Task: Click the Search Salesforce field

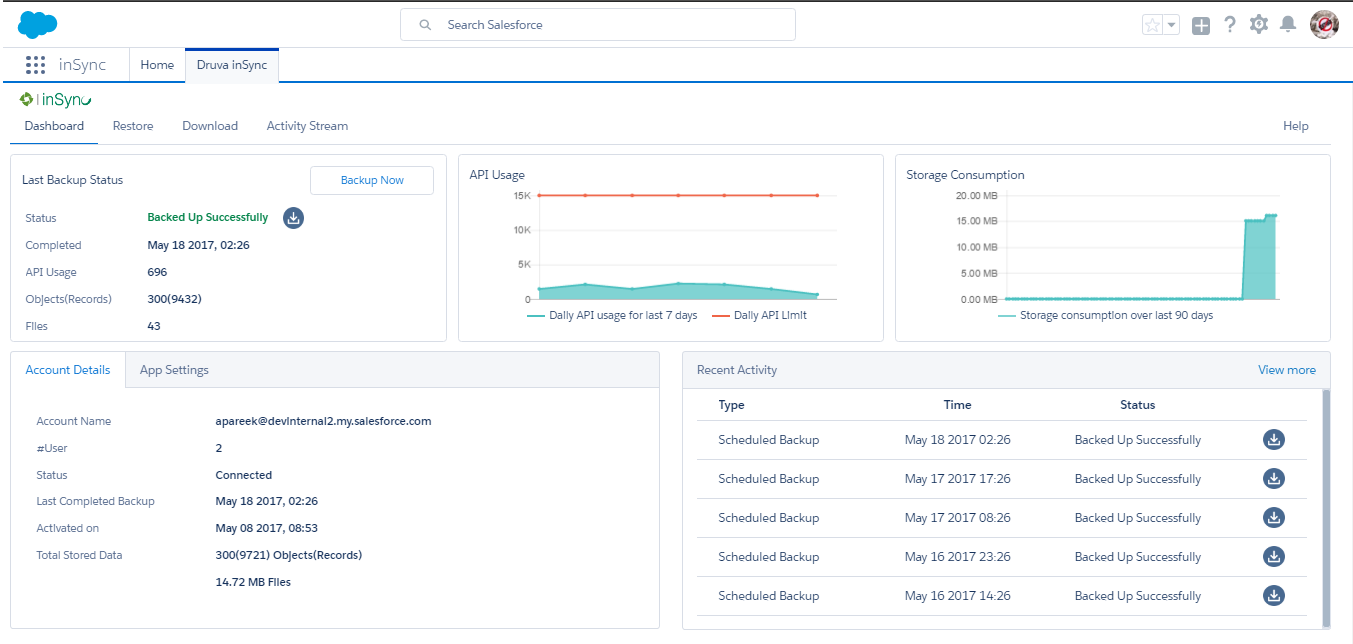Action: point(598,25)
